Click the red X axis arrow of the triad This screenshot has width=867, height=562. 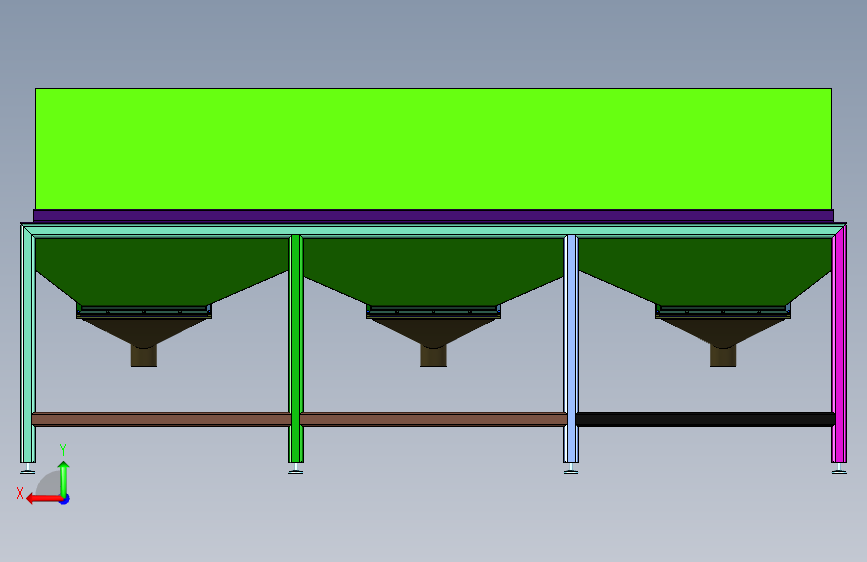[x=43, y=499]
